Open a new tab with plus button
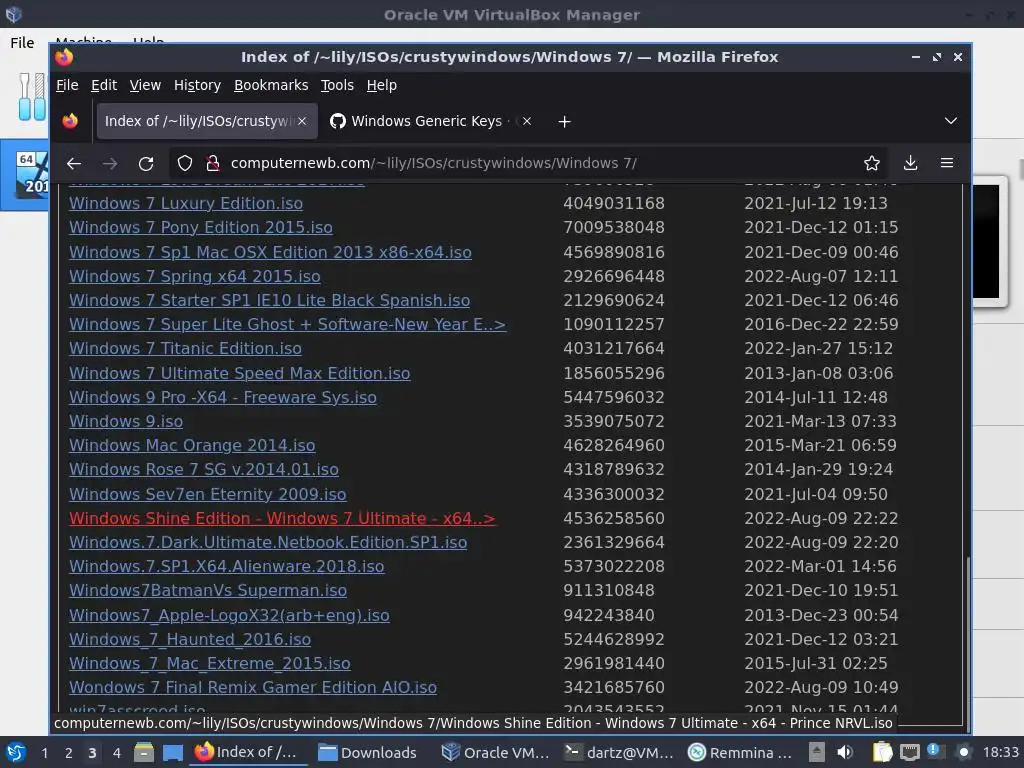Screen dimensions: 1024x768 [x=564, y=121]
